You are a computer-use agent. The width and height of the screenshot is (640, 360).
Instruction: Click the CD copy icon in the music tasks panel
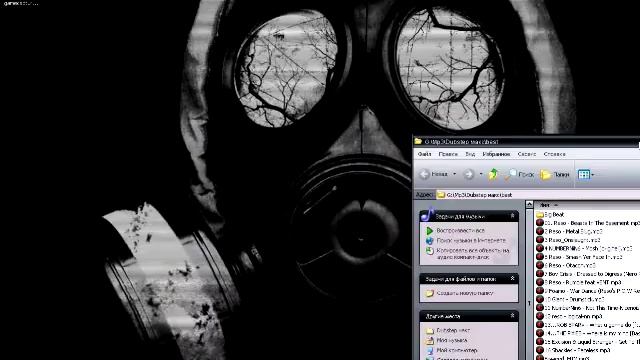coord(429,251)
